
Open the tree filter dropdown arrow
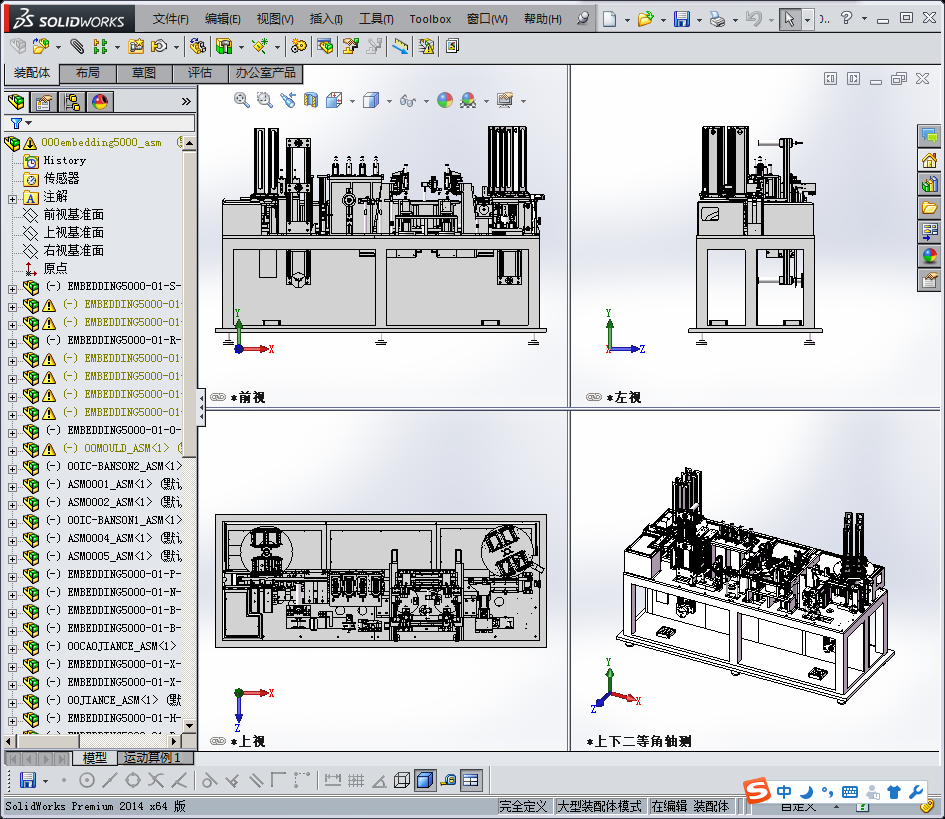click(29, 123)
